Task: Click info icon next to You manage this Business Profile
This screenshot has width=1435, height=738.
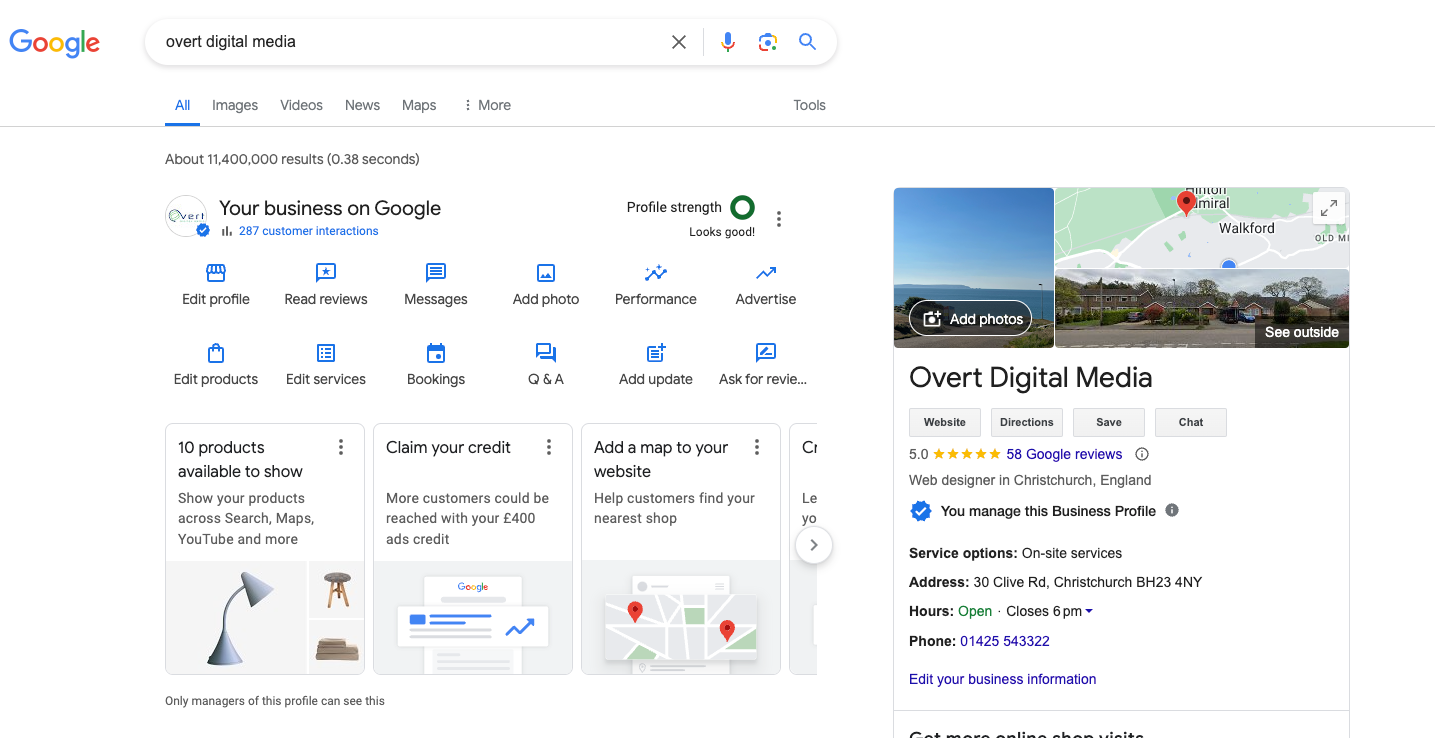Action: coord(1172,510)
